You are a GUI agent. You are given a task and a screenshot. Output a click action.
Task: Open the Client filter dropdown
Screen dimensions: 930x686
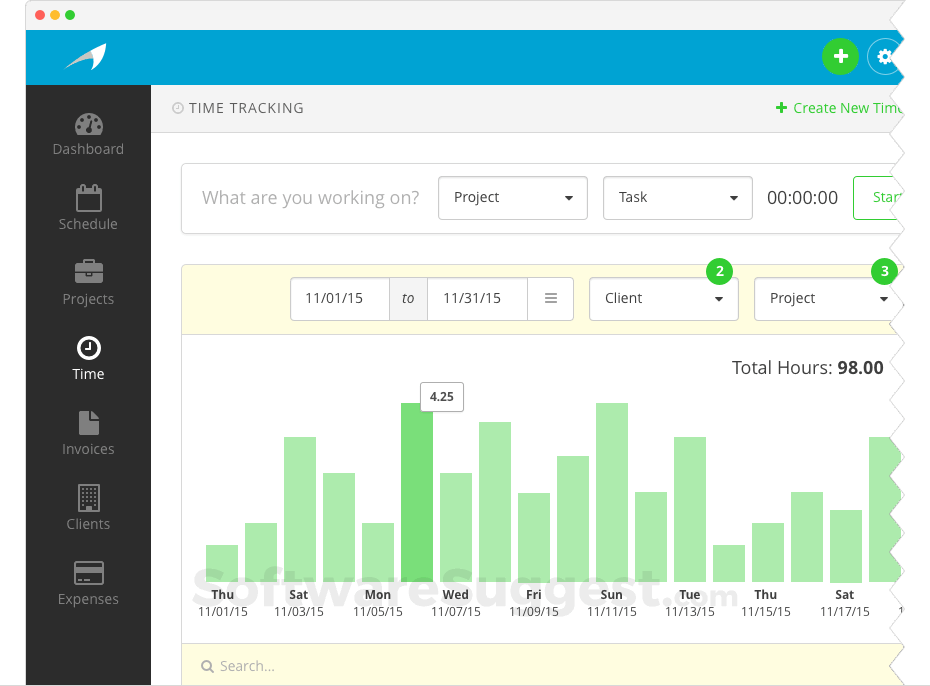664,299
